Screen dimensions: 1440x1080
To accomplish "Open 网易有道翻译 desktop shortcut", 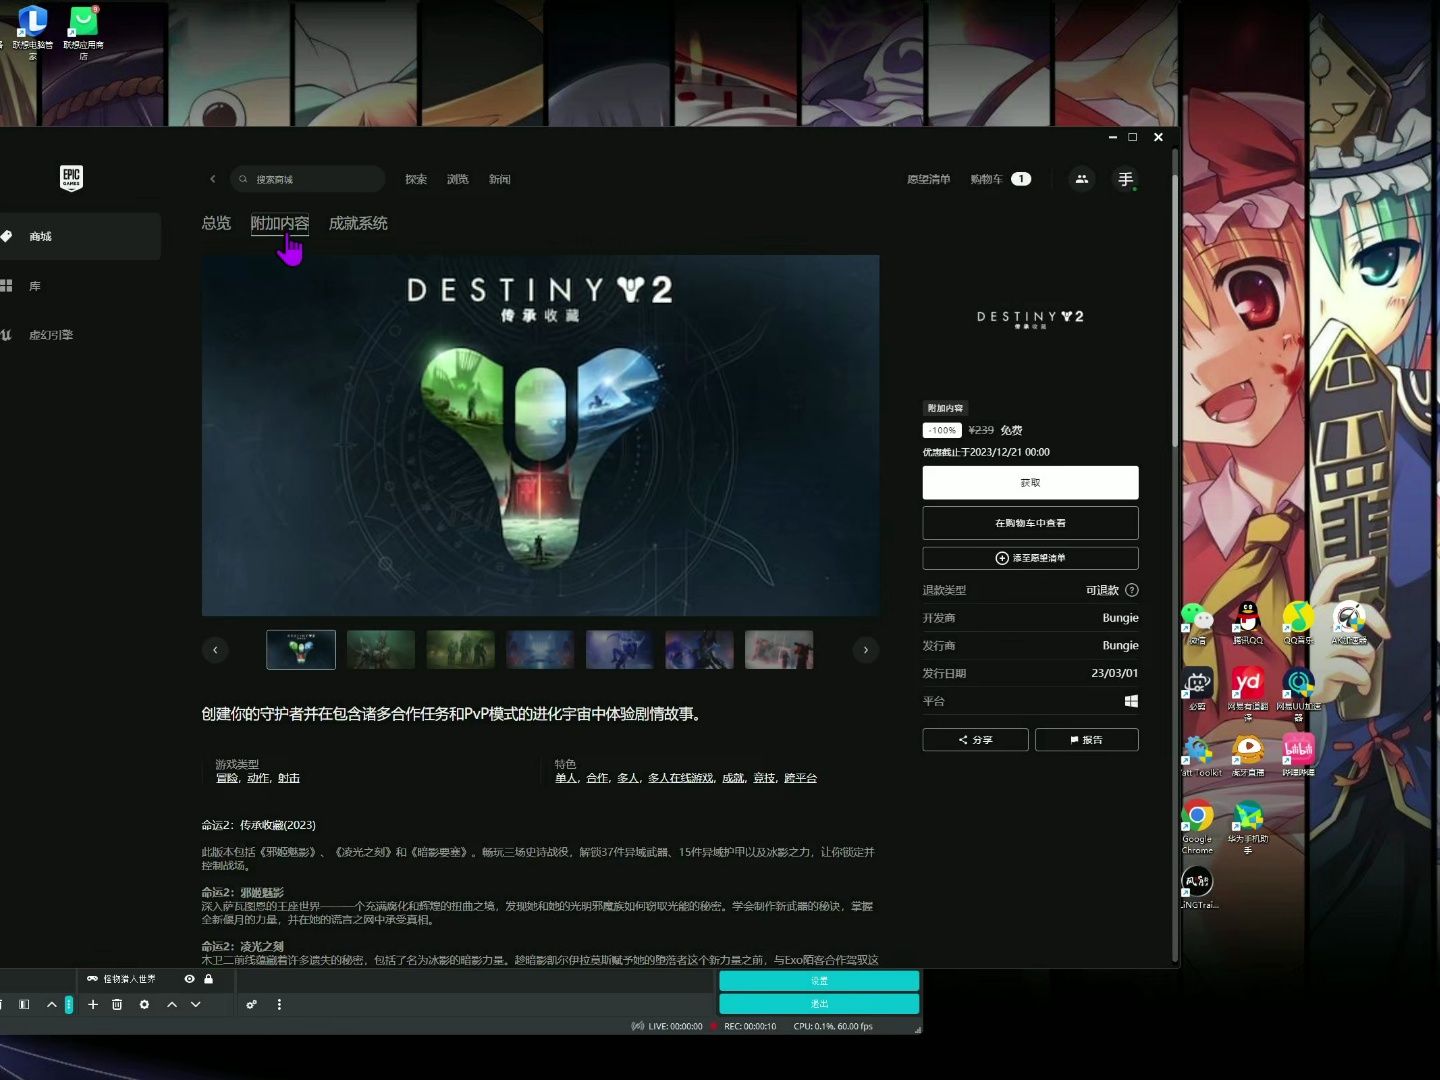I will point(1247,693).
